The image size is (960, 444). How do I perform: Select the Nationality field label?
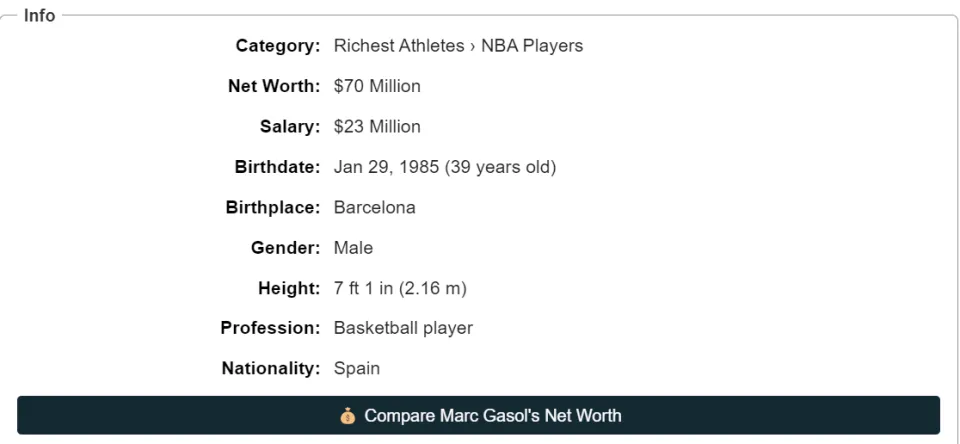point(271,369)
